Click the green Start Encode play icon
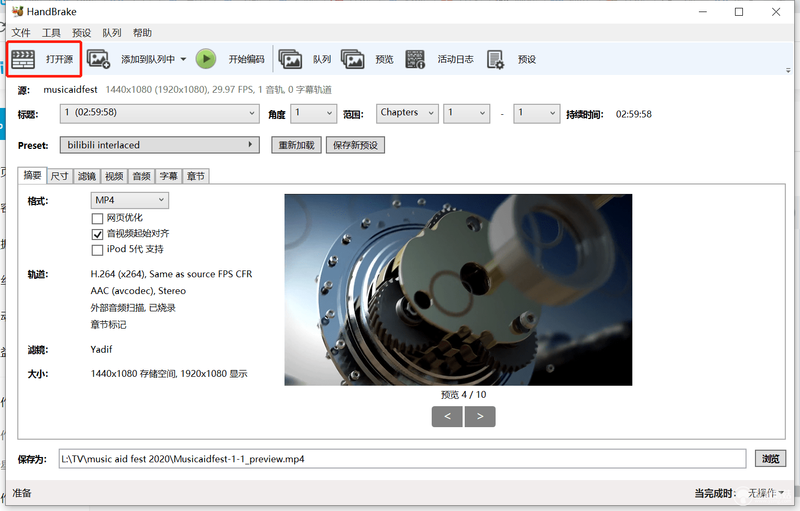 pyautogui.click(x=206, y=59)
